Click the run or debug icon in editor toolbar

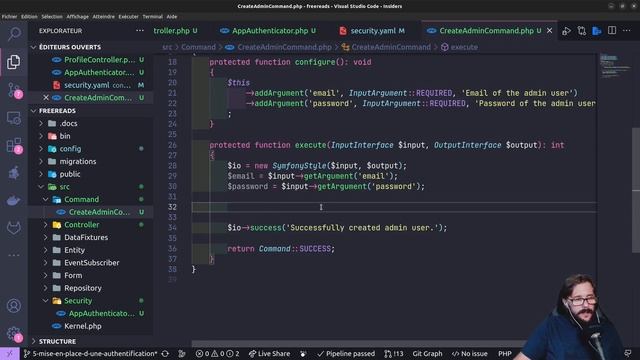[x=567, y=31]
